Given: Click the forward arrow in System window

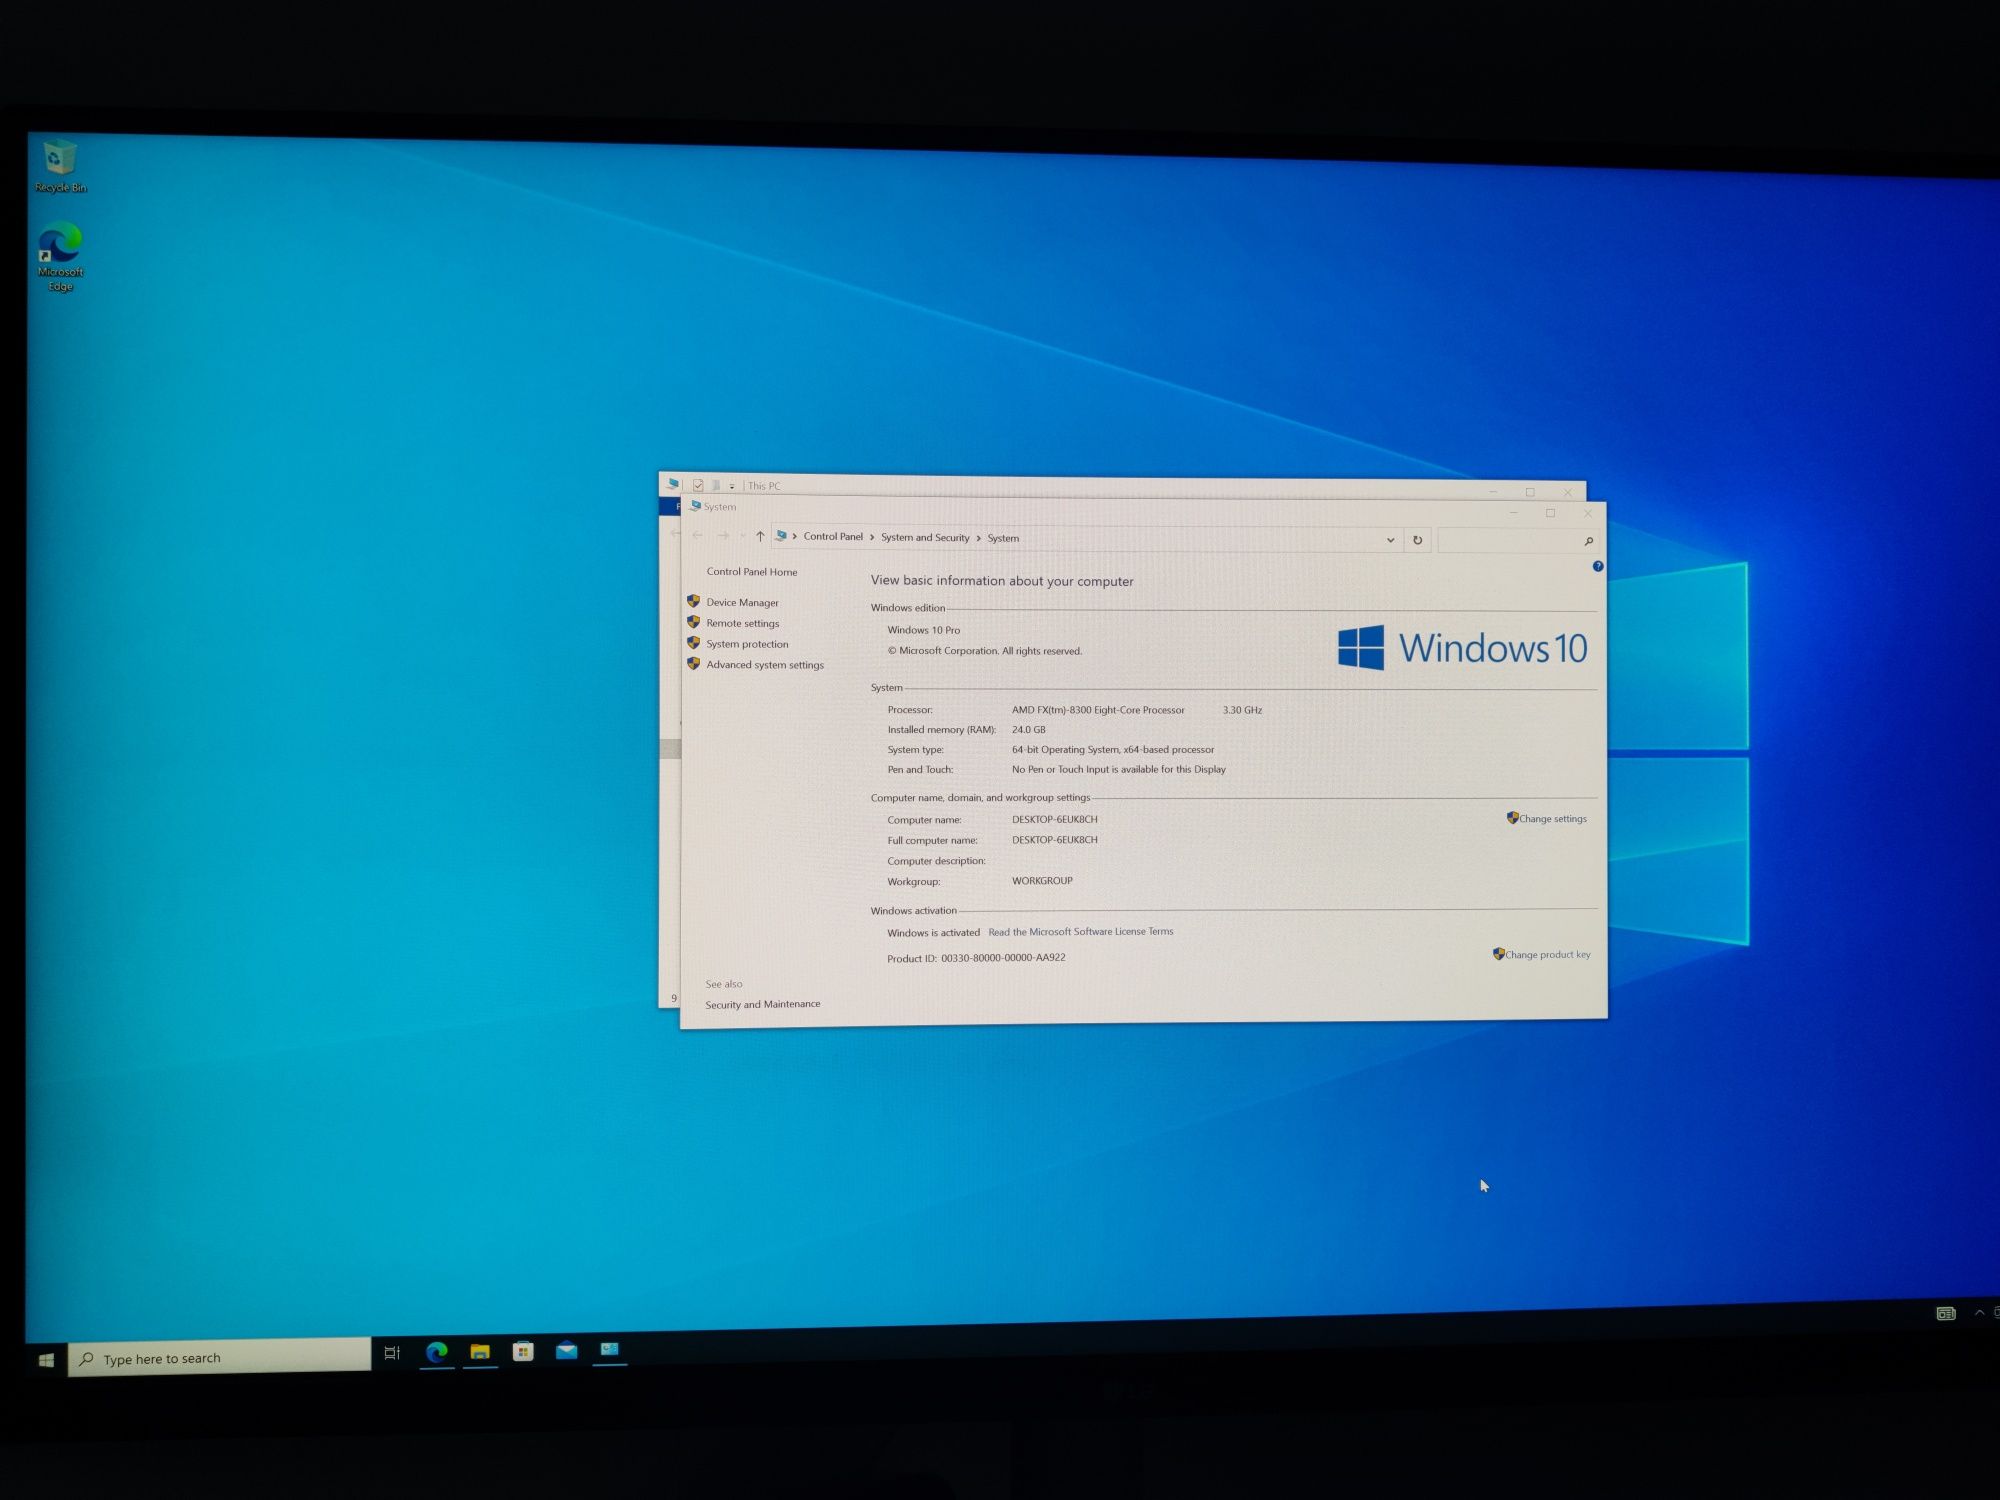Looking at the screenshot, I should coord(723,535).
